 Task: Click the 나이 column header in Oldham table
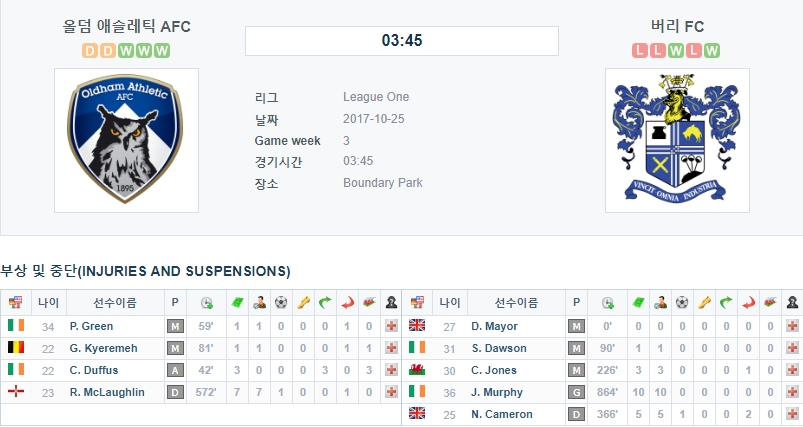point(49,303)
